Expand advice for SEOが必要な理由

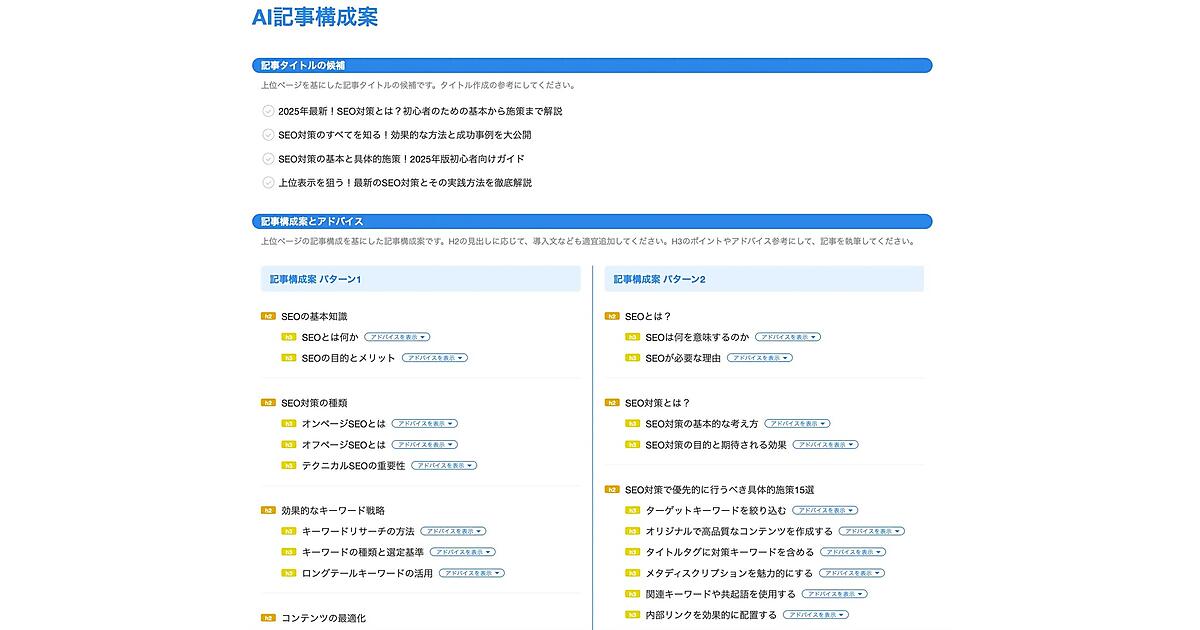tap(760, 358)
